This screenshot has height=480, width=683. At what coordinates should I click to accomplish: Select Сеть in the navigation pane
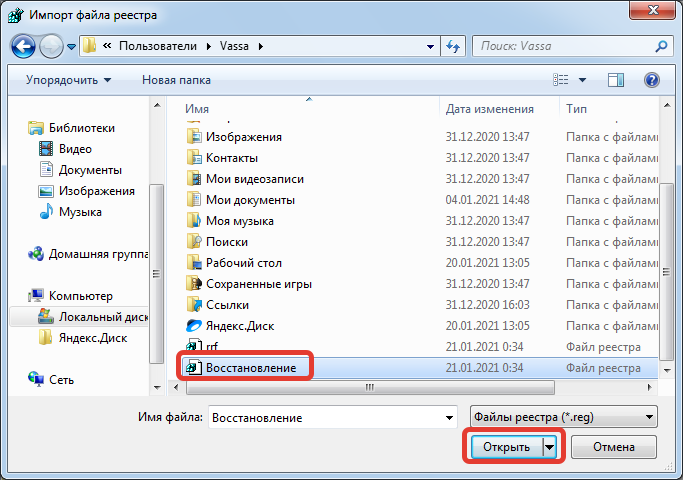pyautogui.click(x=61, y=380)
